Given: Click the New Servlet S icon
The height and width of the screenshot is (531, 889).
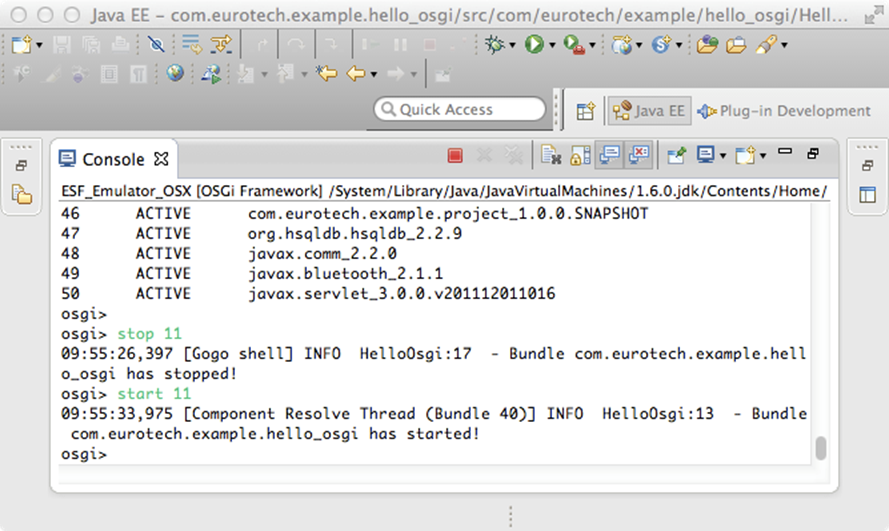Looking at the screenshot, I should pyautogui.click(x=661, y=44).
